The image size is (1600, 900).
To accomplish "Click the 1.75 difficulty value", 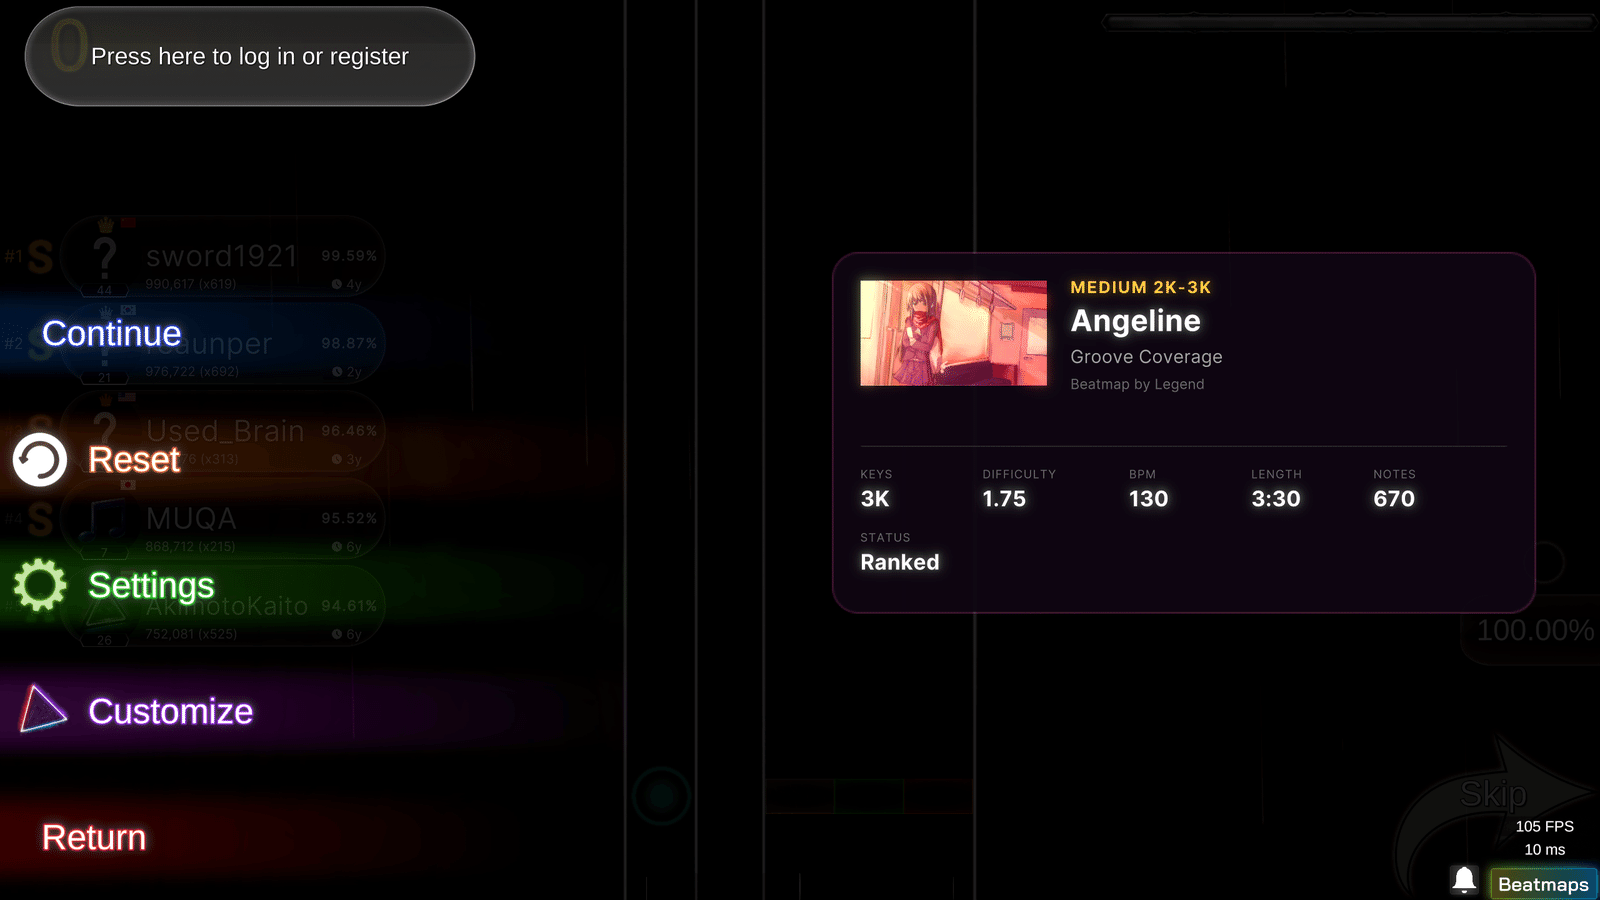I will (1004, 499).
